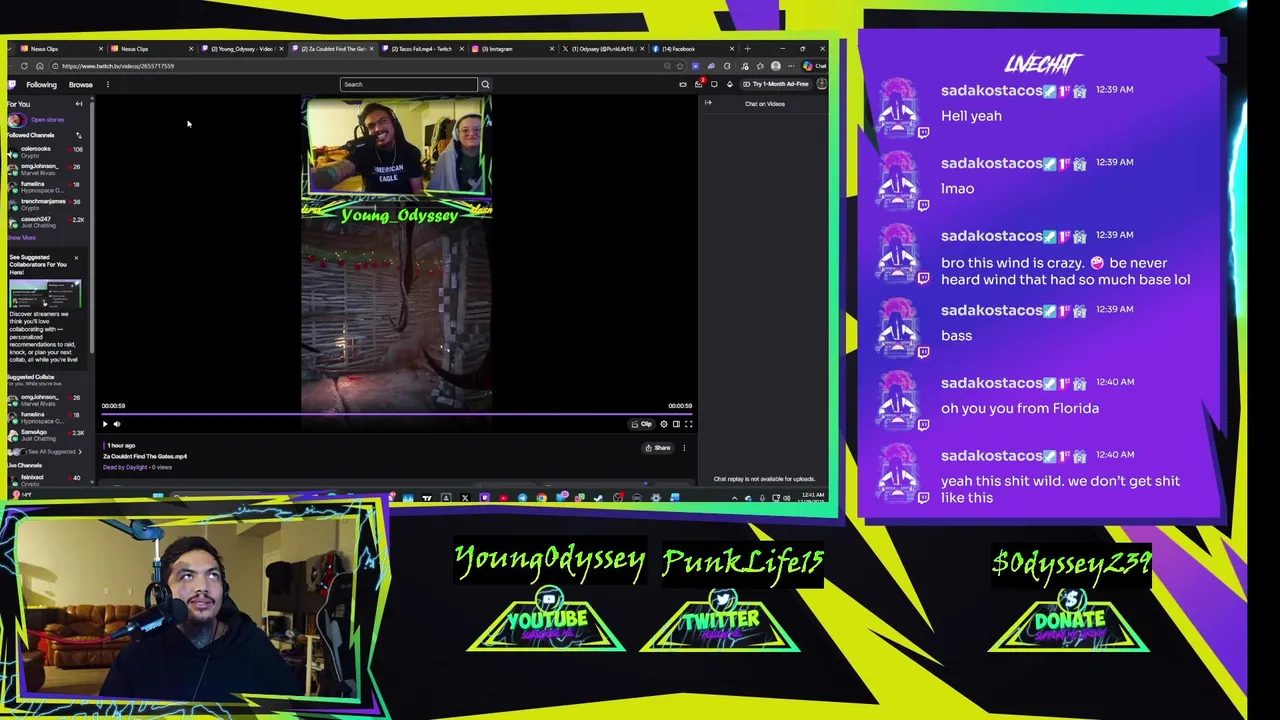Click the Suggested Collaborators thumbnail image

click(45, 294)
